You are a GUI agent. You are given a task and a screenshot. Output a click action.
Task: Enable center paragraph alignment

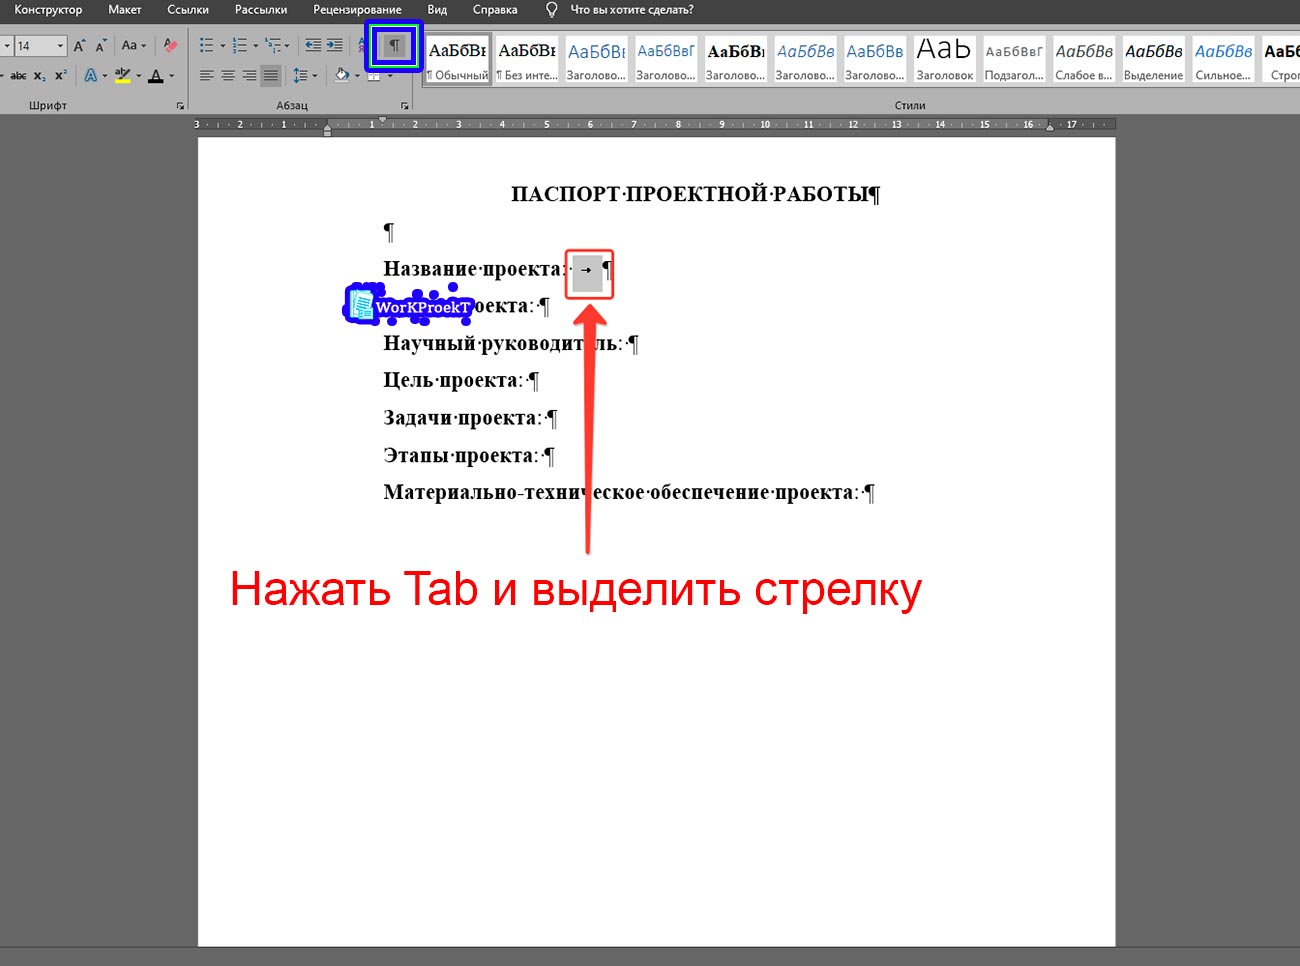228,75
